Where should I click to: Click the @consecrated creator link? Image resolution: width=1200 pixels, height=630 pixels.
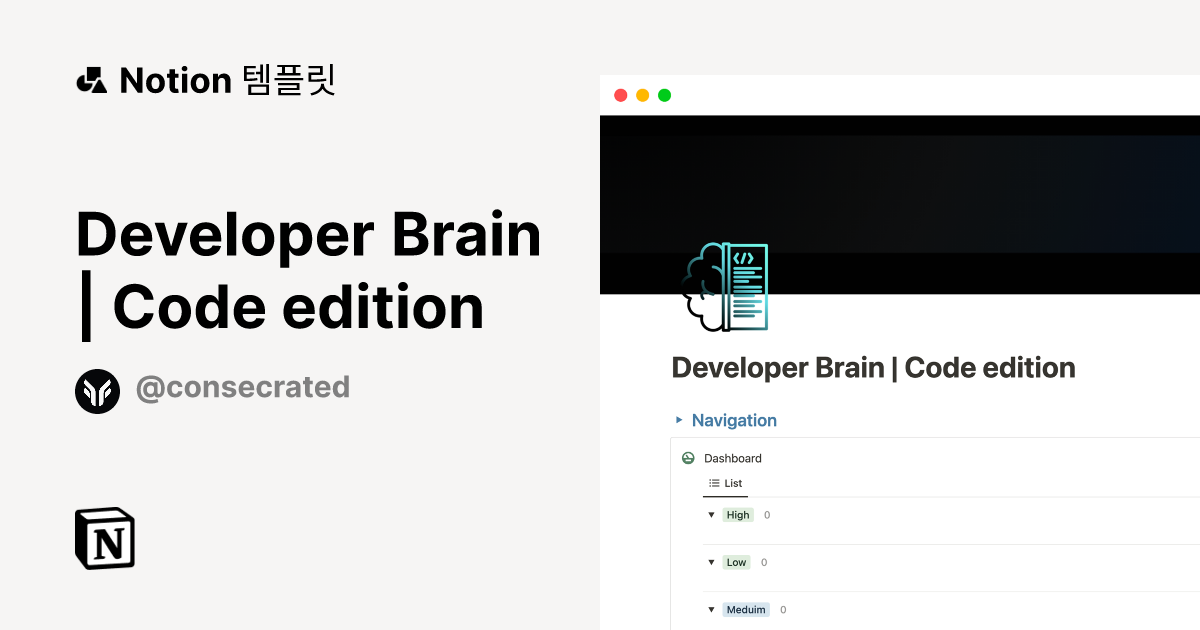tap(243, 387)
